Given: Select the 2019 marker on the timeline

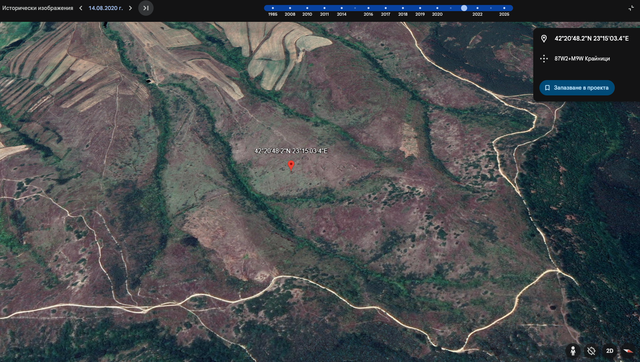Looking at the screenshot, I should point(420,8).
